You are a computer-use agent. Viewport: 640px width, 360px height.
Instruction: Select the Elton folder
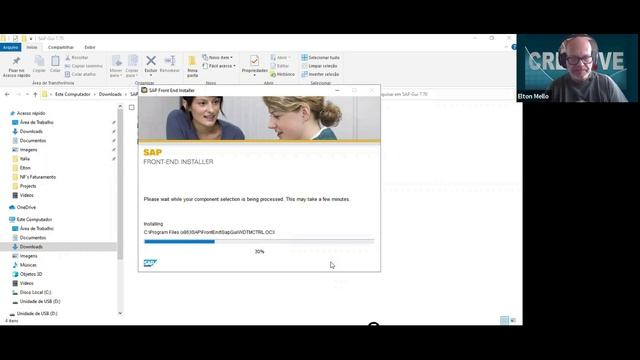pos(25,168)
